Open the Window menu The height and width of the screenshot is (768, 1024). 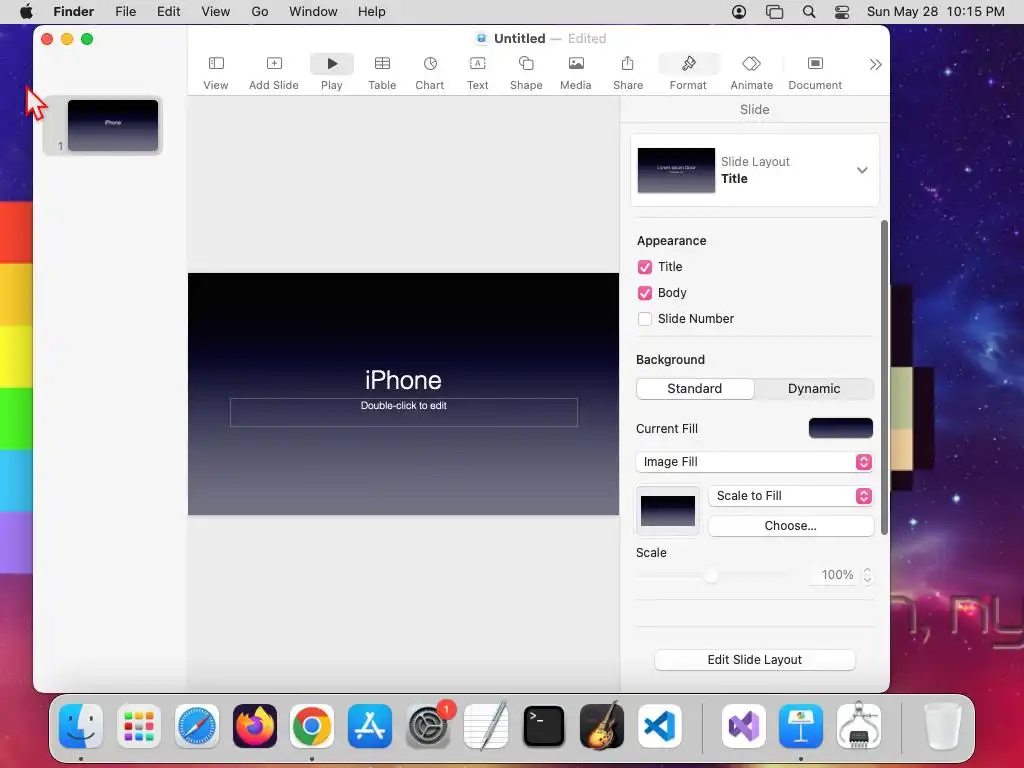click(x=313, y=12)
